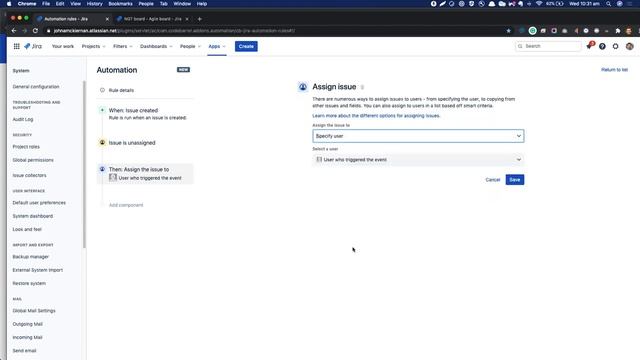Open Issue collectors in the sidebar
Screen dimensions: 640x360
pos(29,176)
